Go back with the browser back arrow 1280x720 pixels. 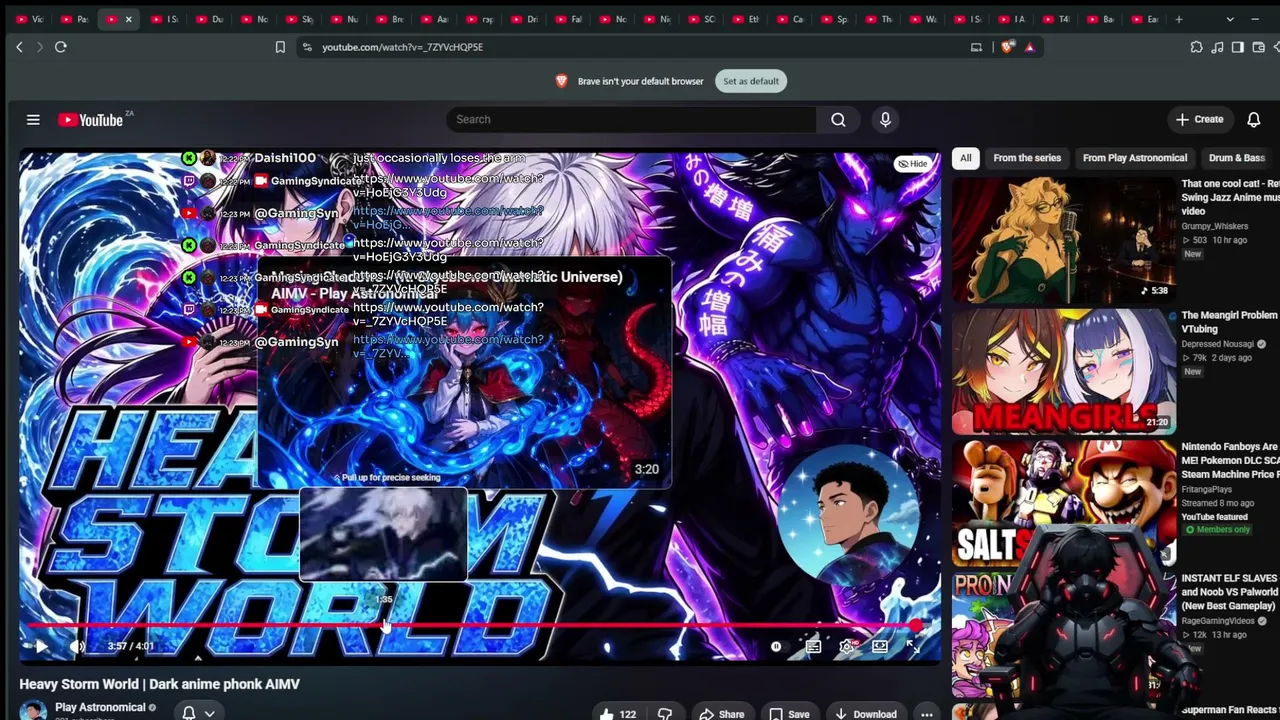[x=19, y=47]
